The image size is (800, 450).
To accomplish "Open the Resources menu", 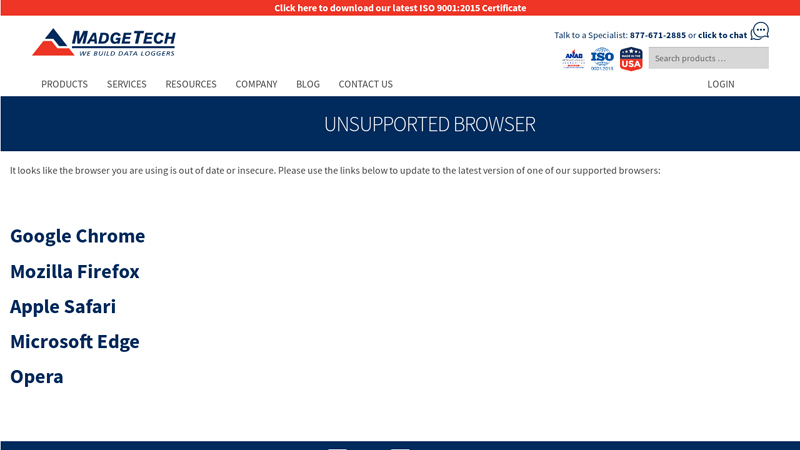I will 191,84.
